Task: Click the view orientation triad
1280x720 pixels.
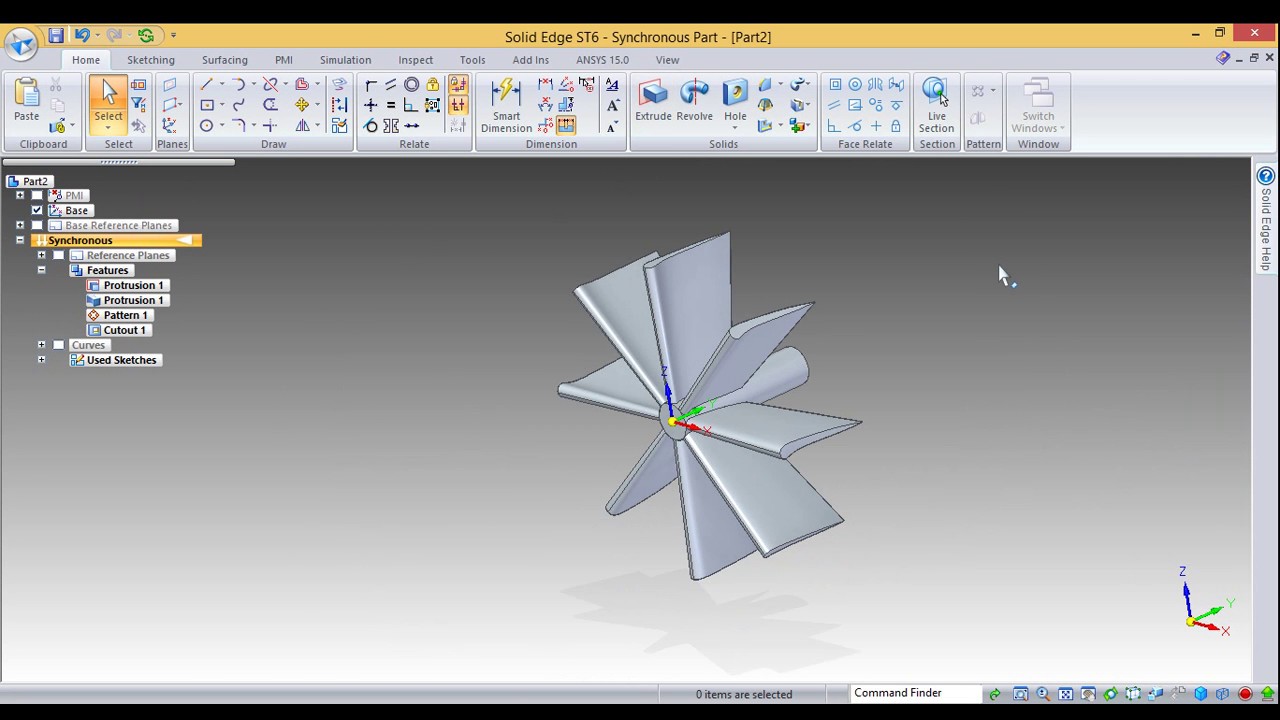Action: point(1207,601)
